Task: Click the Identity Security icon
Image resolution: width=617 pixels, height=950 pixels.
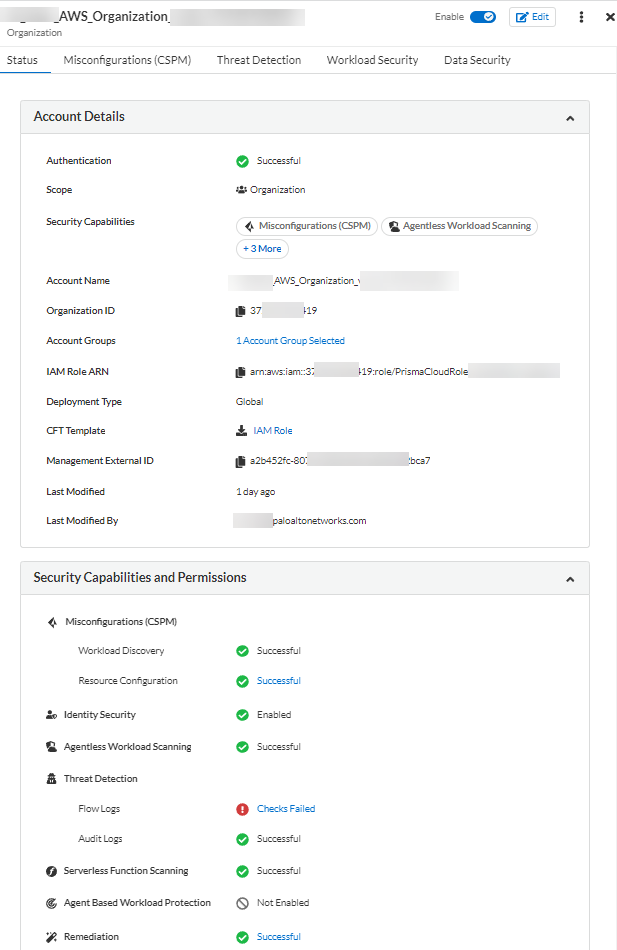Action: pyautogui.click(x=52, y=715)
